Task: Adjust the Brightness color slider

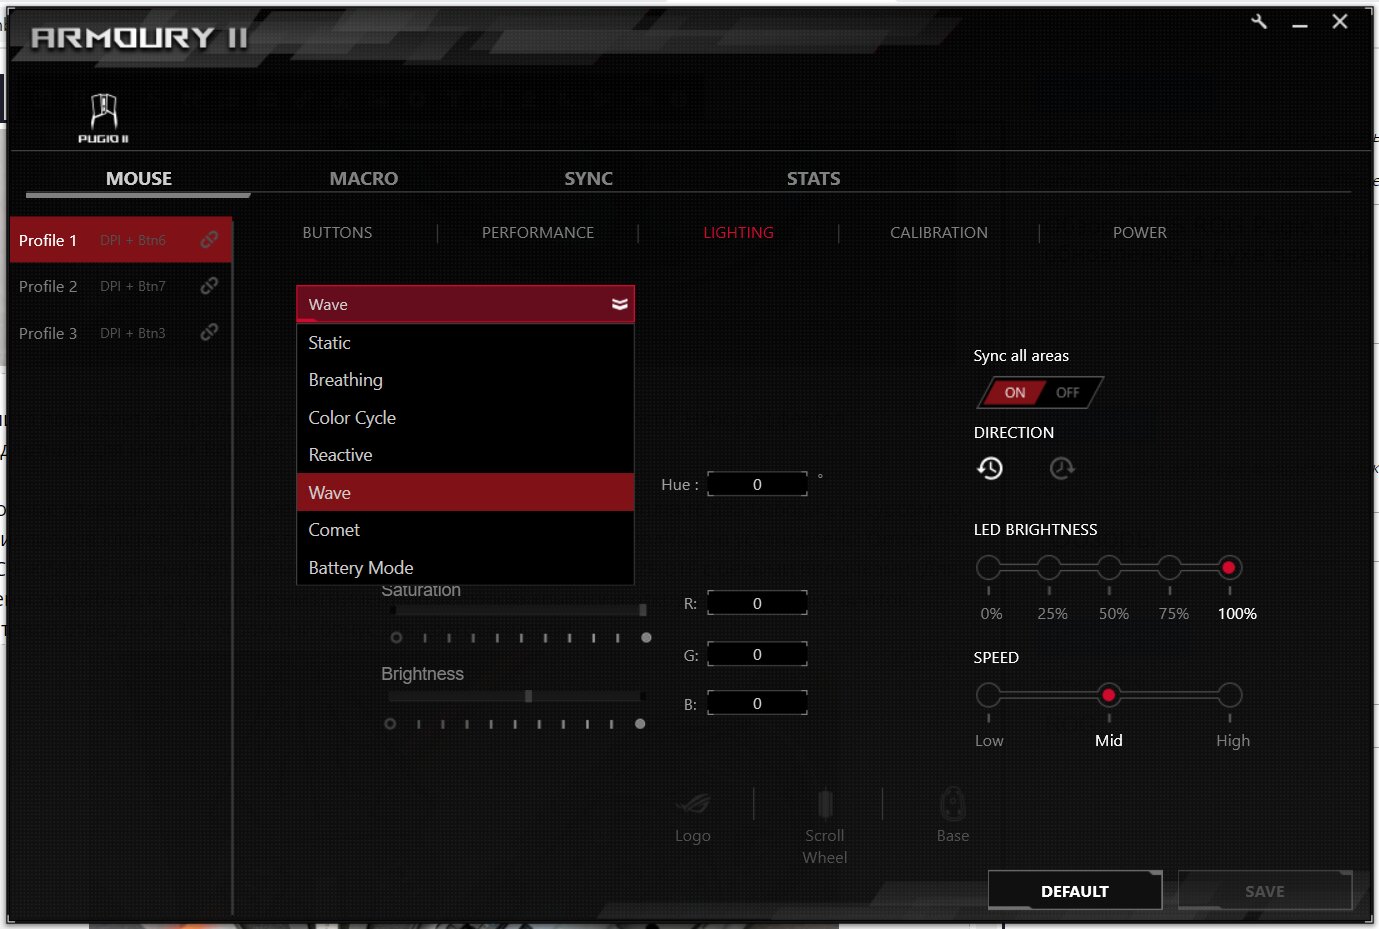Action: click(x=517, y=696)
